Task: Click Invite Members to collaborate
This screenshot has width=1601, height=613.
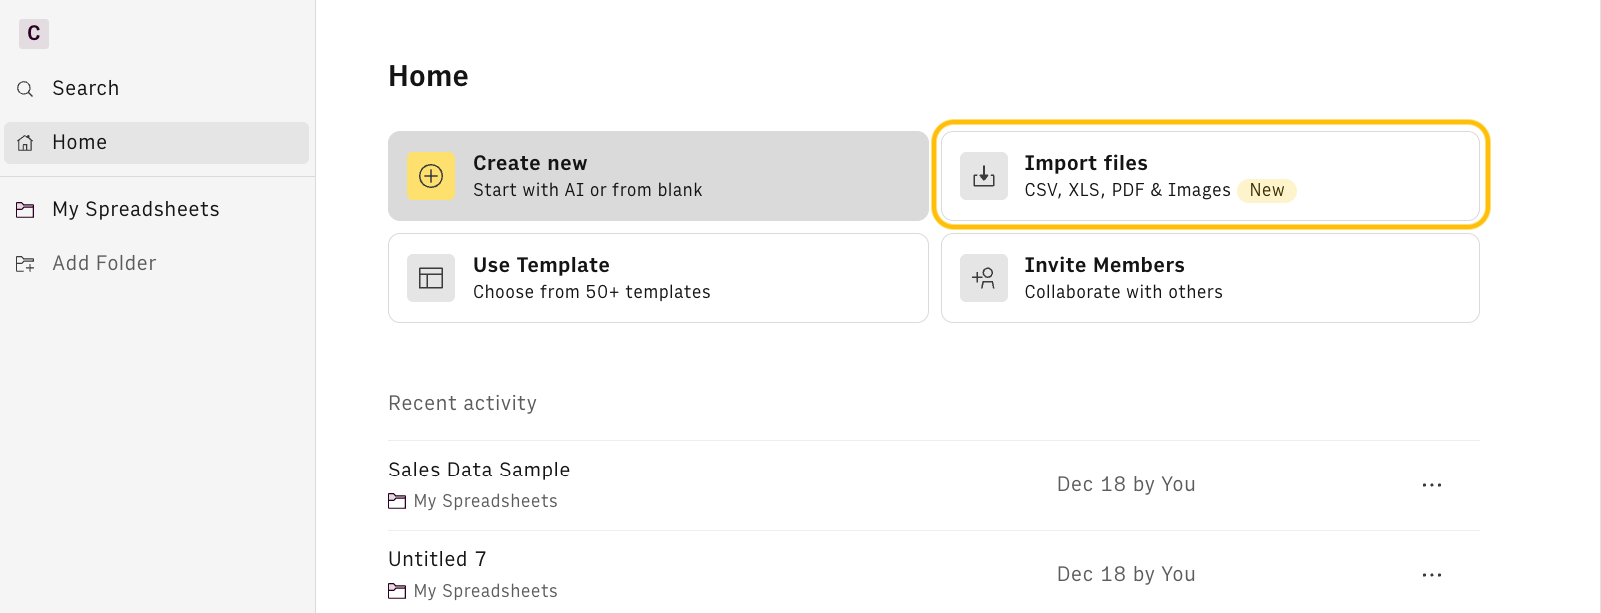Action: pyautogui.click(x=1209, y=278)
